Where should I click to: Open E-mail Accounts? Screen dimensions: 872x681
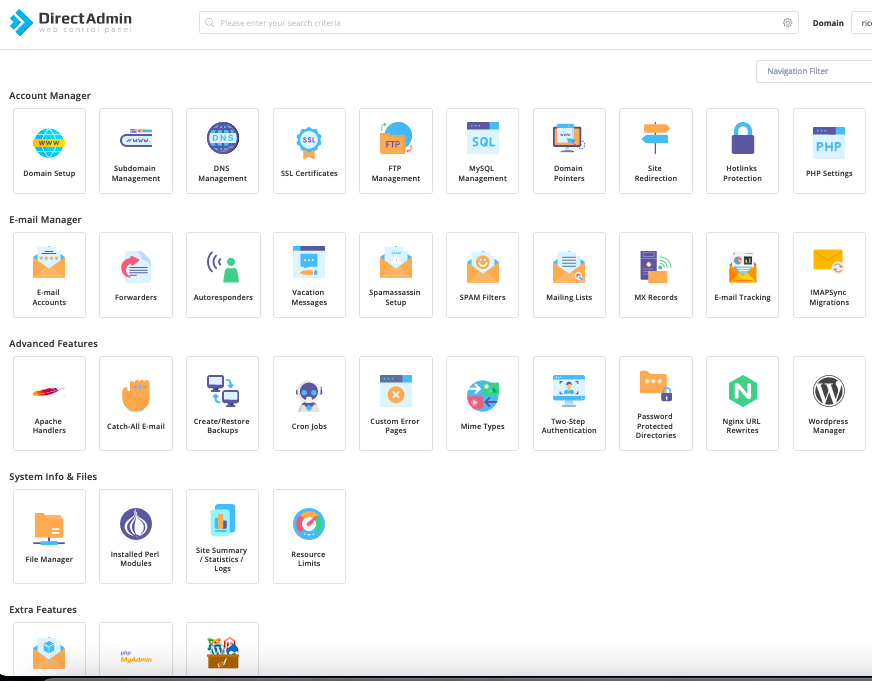(x=49, y=275)
